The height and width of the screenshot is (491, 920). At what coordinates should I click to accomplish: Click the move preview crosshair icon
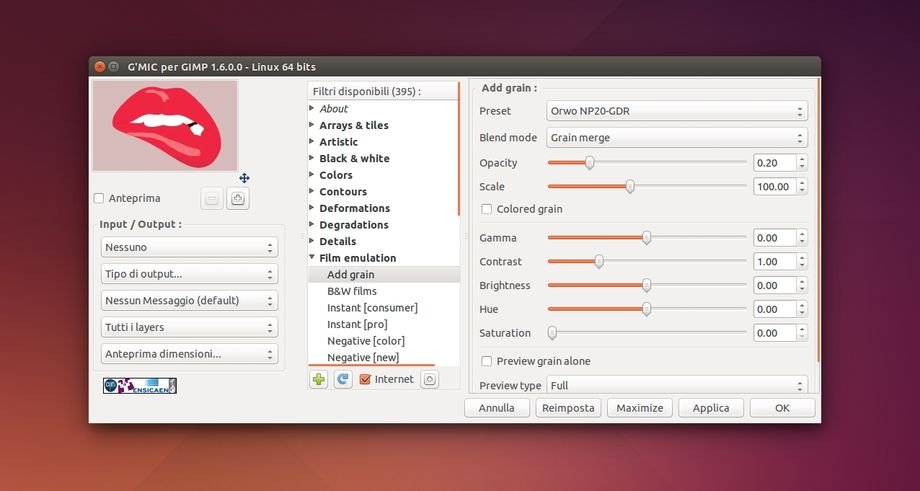(244, 178)
